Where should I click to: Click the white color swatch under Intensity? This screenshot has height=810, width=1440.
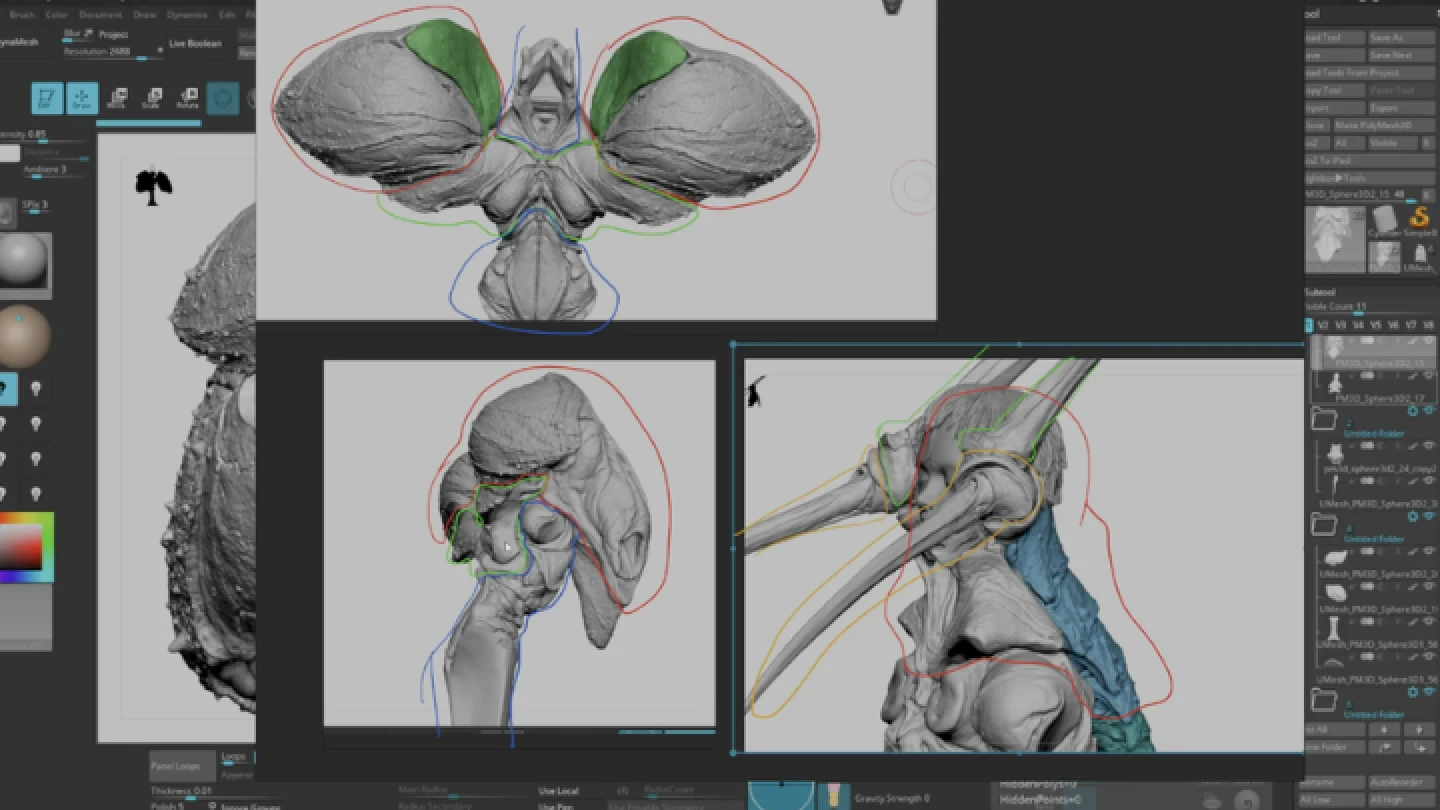9,153
